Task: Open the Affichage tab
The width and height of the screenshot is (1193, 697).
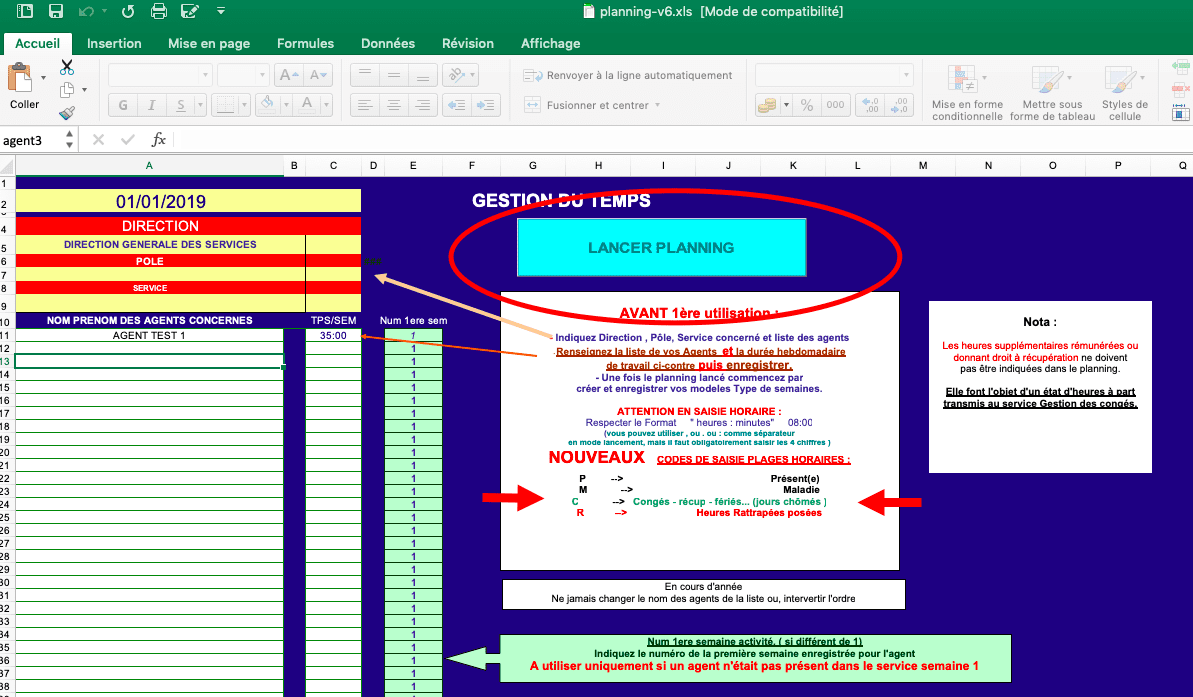Action: 550,43
